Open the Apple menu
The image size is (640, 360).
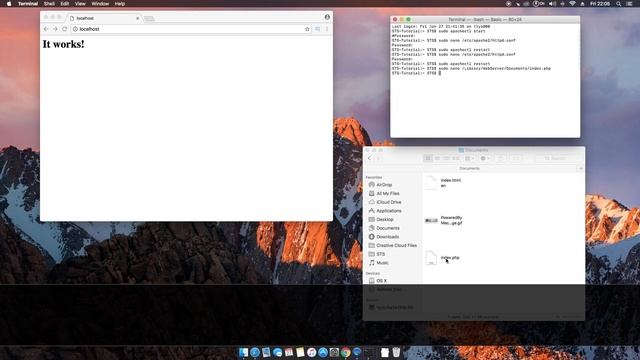click(x=9, y=4)
